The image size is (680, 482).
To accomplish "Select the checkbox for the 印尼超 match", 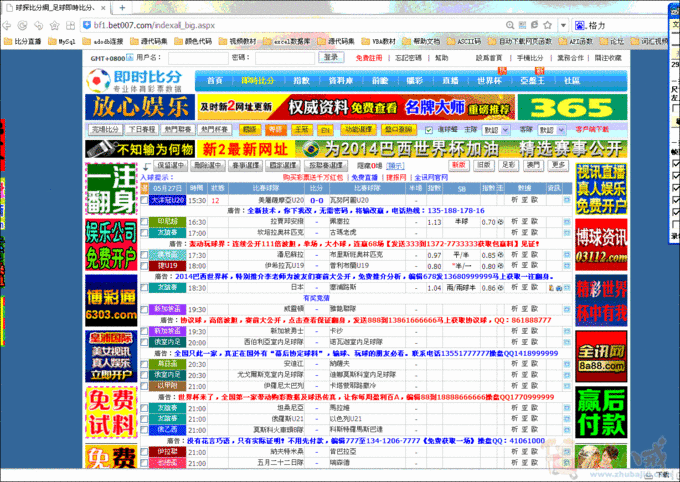I will point(144,222).
